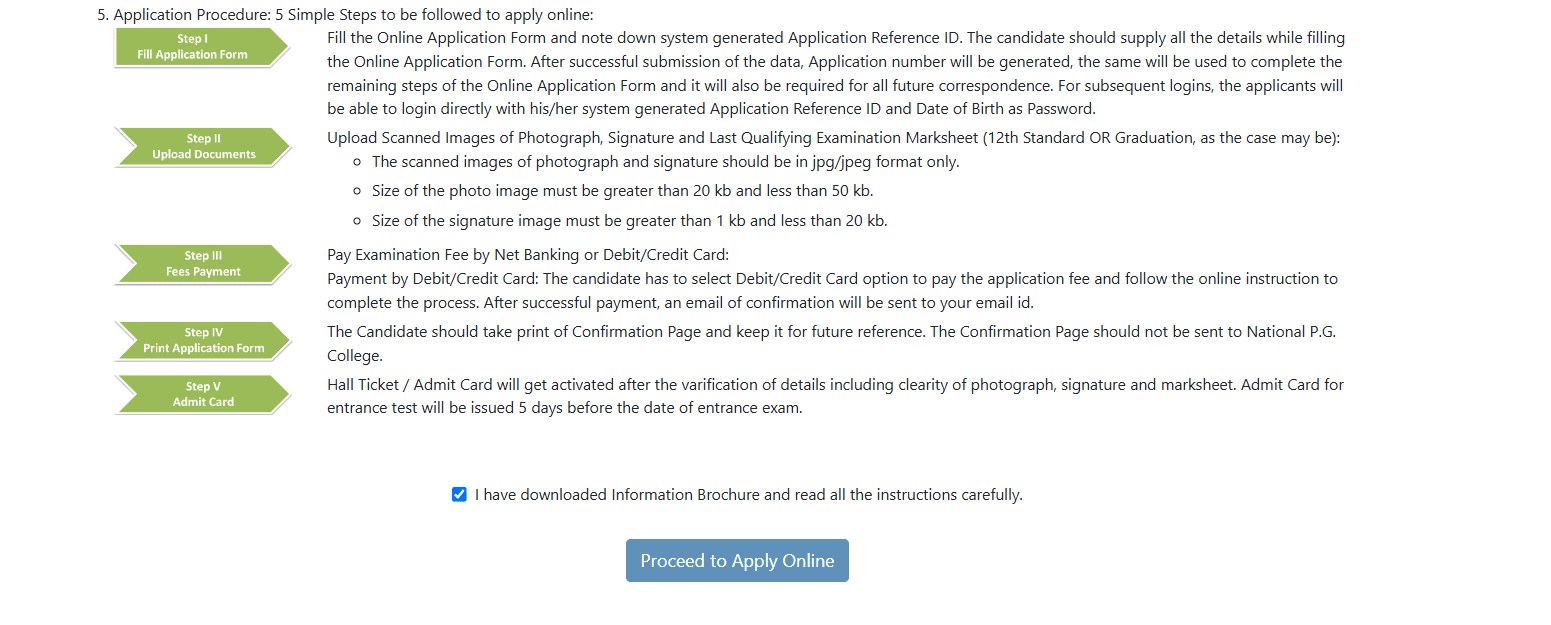
Task: Click the photo image size requirement line
Action: click(x=629, y=191)
